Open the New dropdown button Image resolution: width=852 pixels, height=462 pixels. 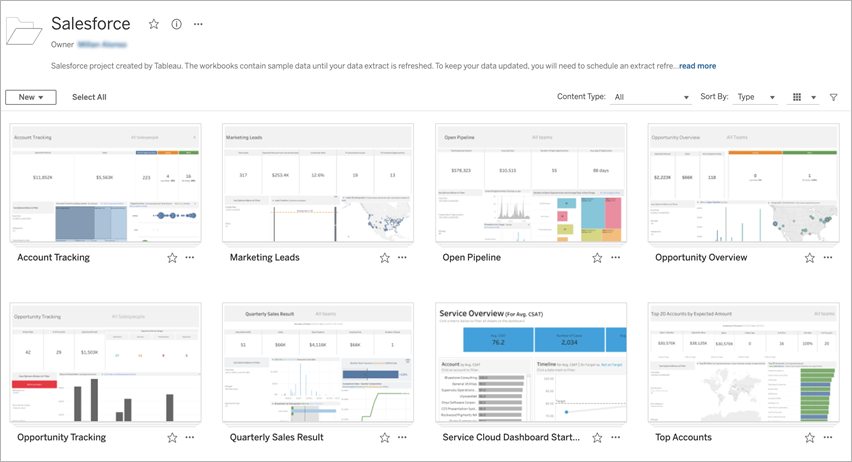31,97
